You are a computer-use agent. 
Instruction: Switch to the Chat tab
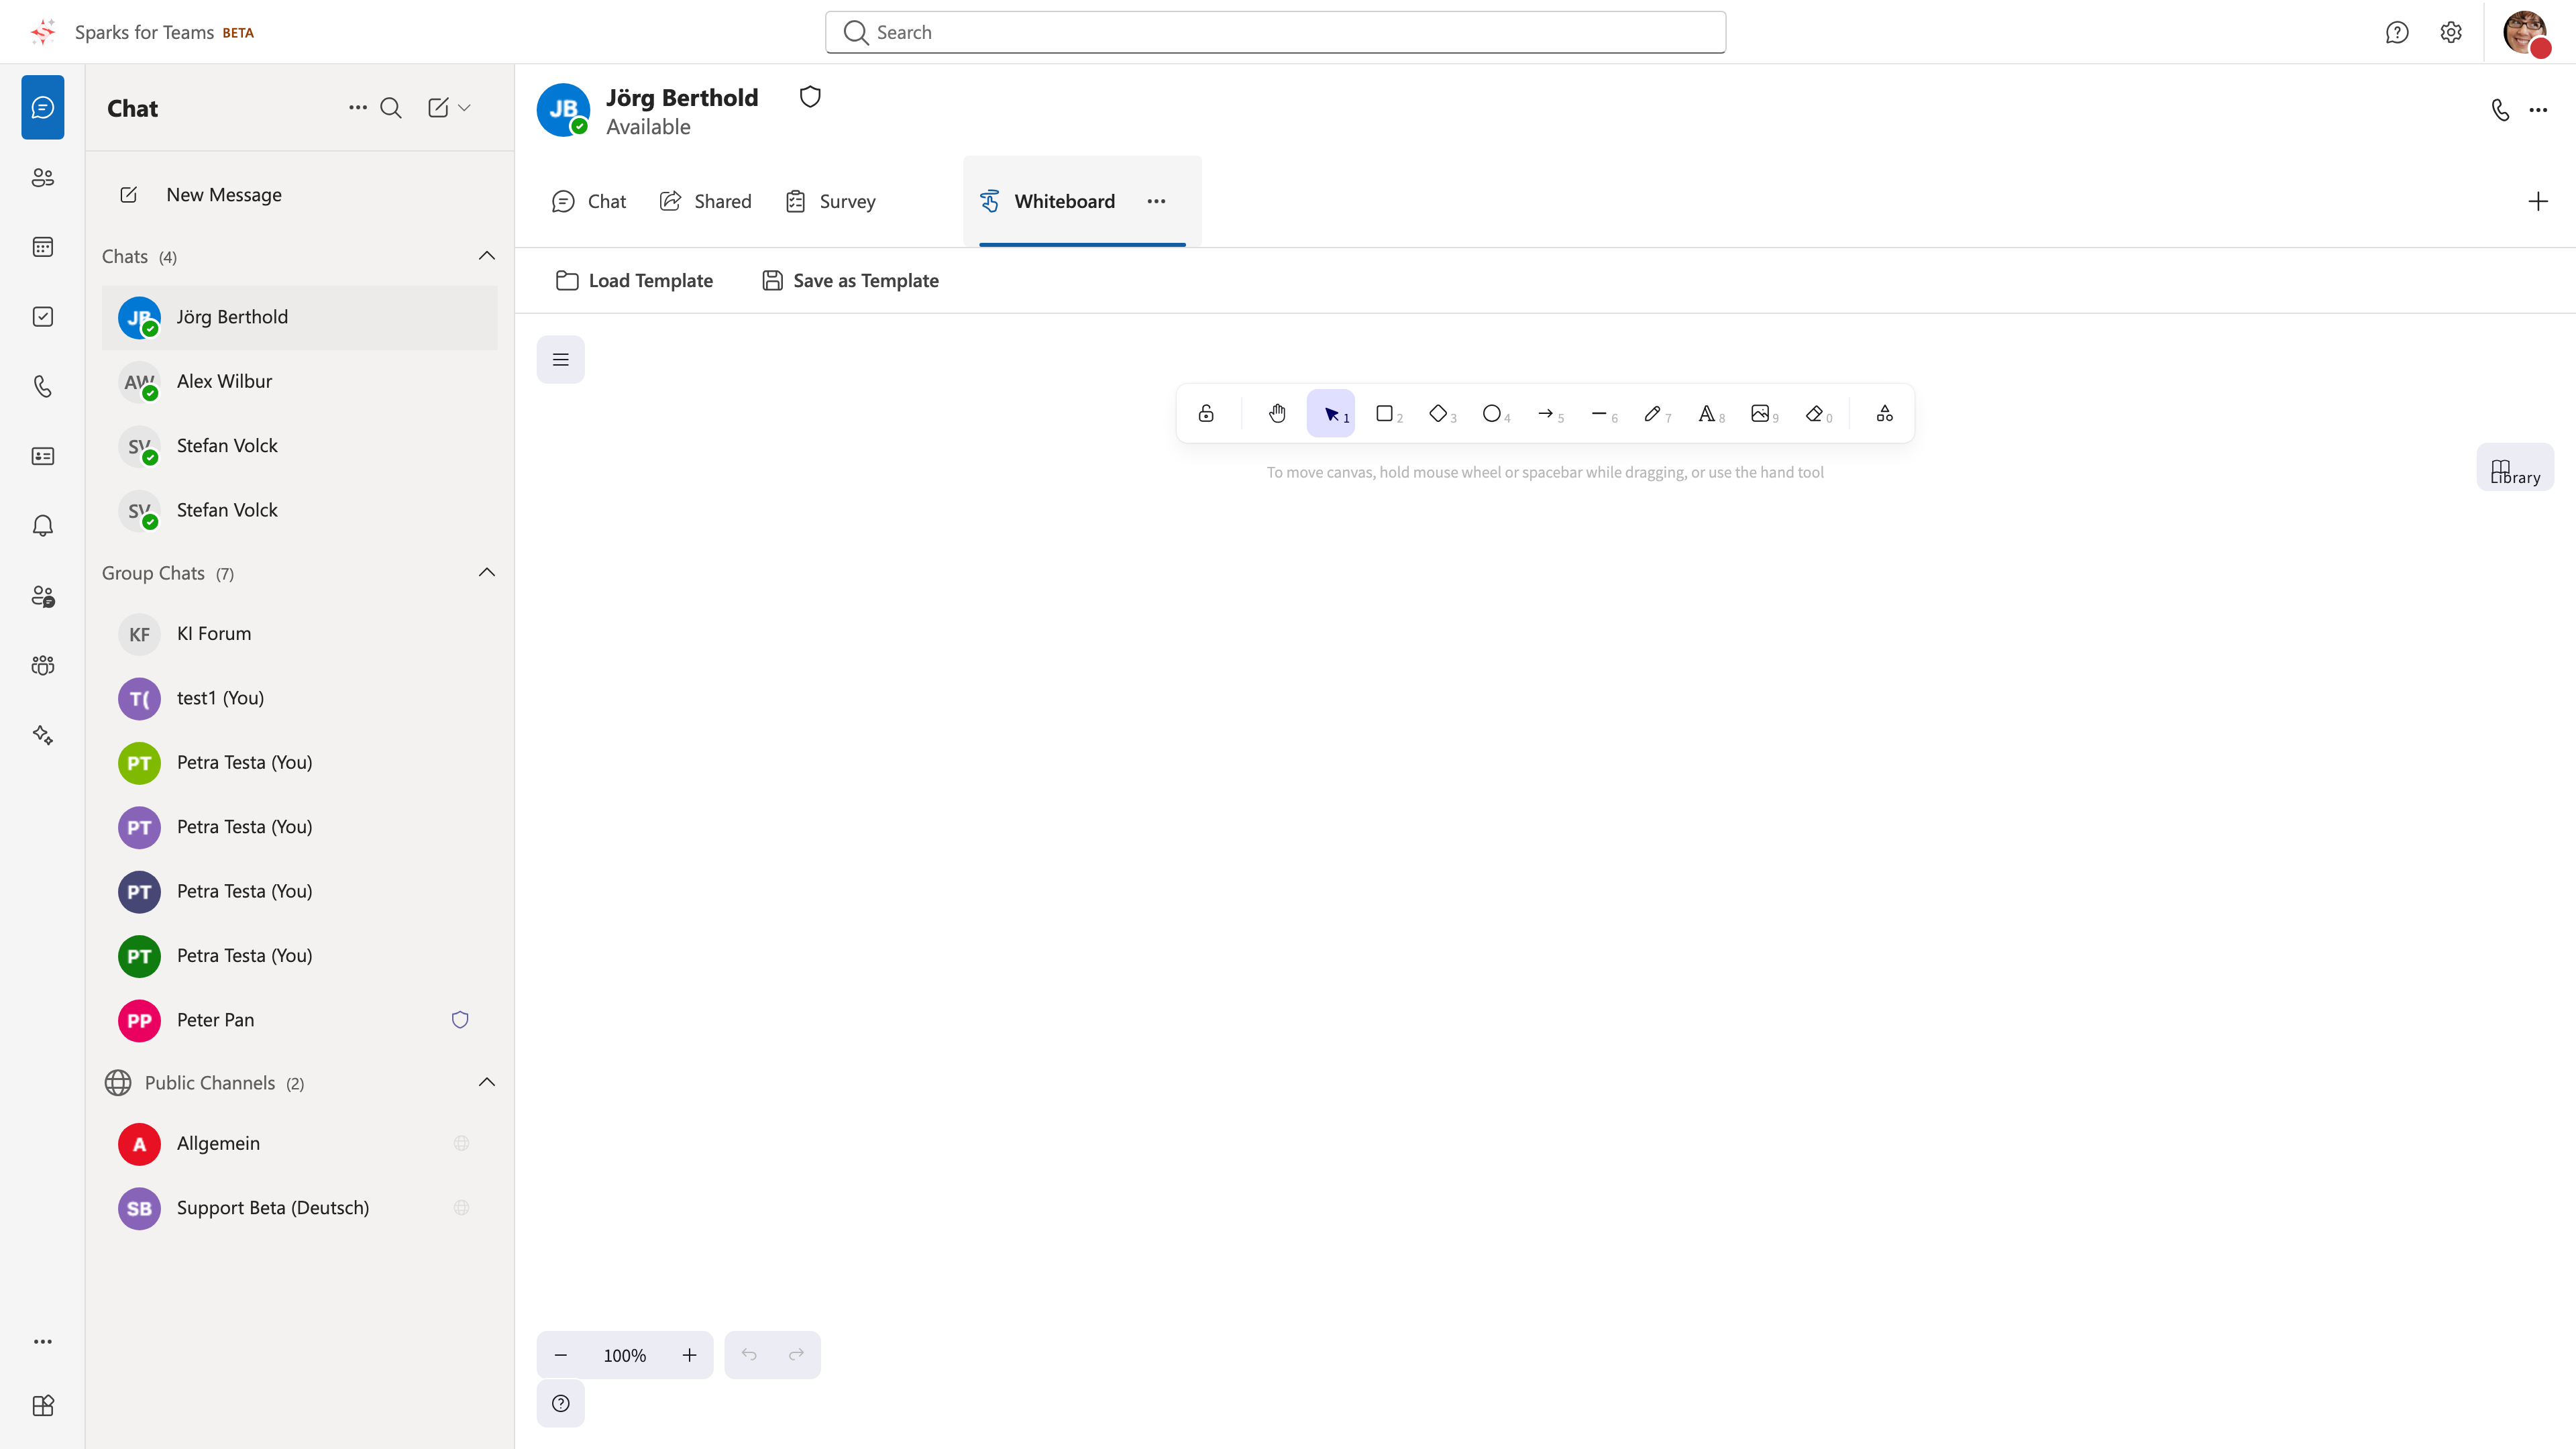589,201
